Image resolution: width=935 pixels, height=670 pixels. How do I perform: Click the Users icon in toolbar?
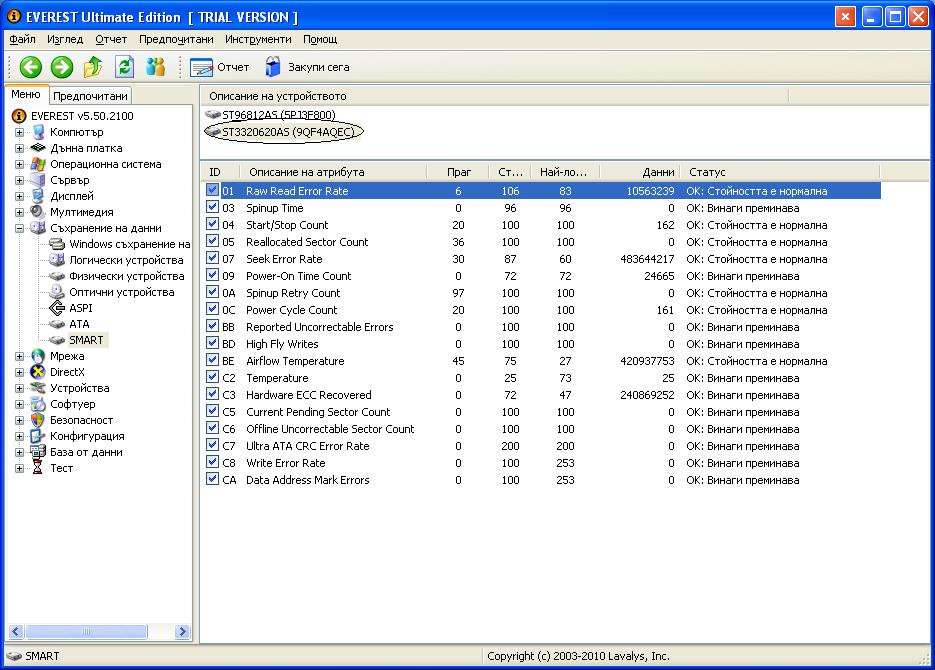pyautogui.click(x=155, y=67)
